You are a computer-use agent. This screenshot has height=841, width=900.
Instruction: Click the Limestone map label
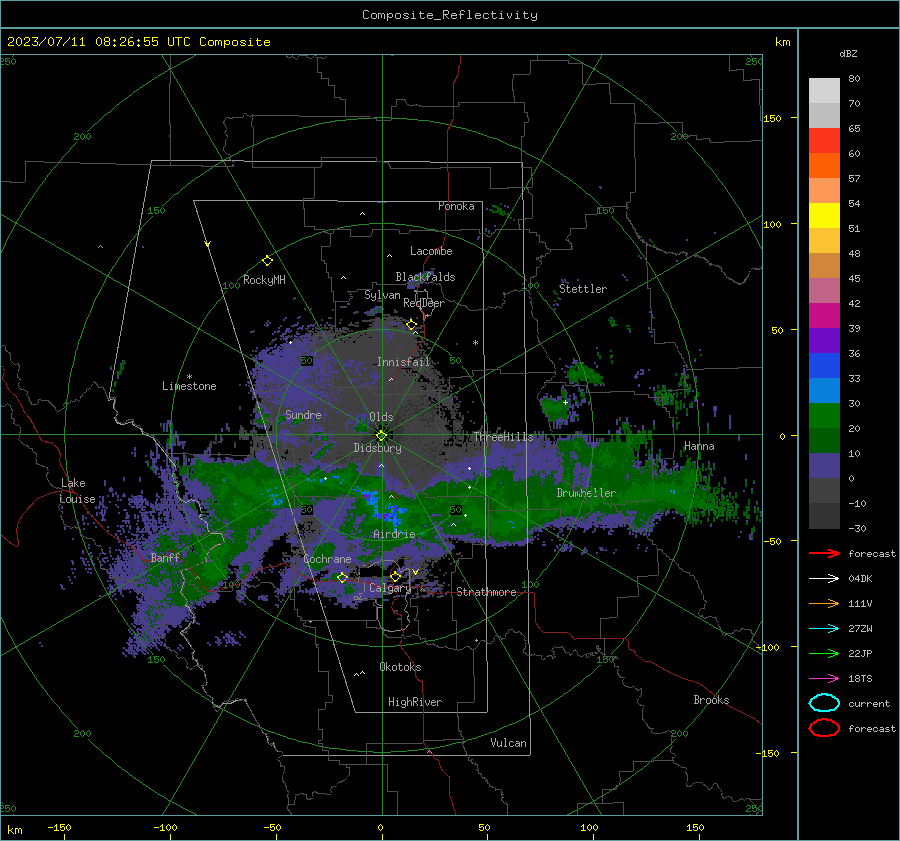pos(189,386)
